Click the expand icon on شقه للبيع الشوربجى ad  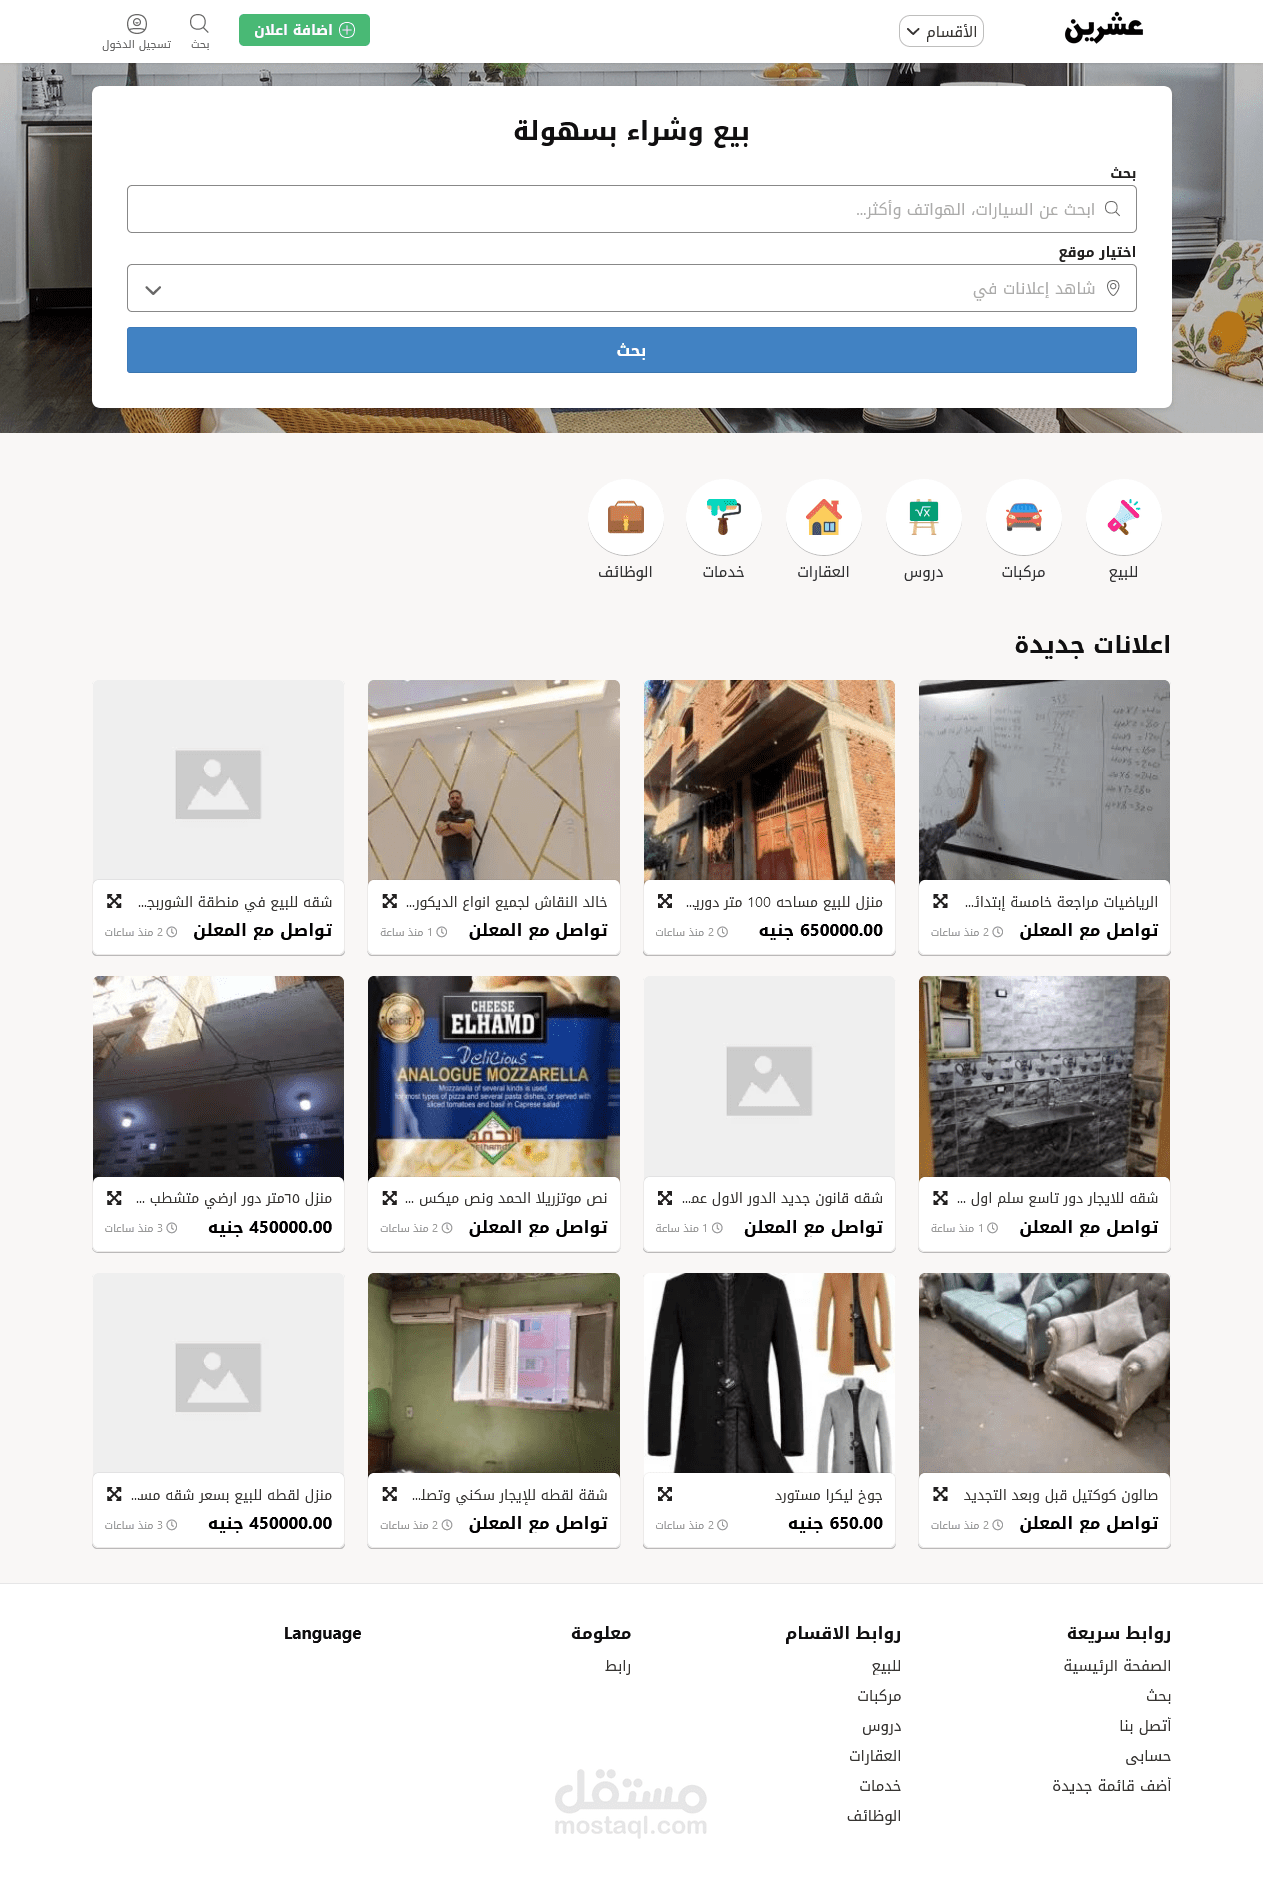(114, 901)
